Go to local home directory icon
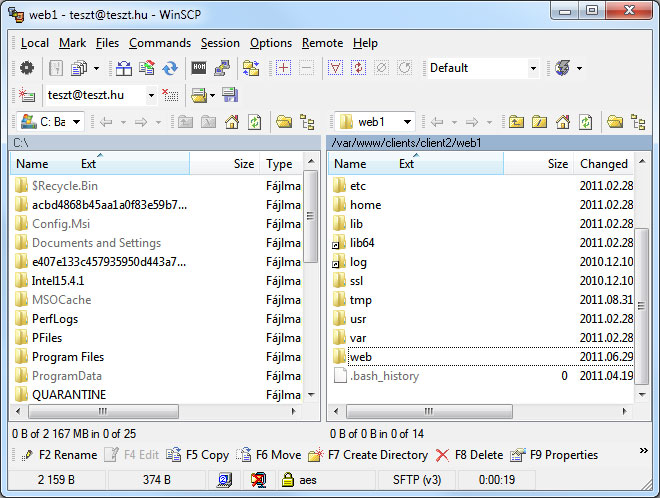This screenshot has height=498, width=660. (232, 123)
